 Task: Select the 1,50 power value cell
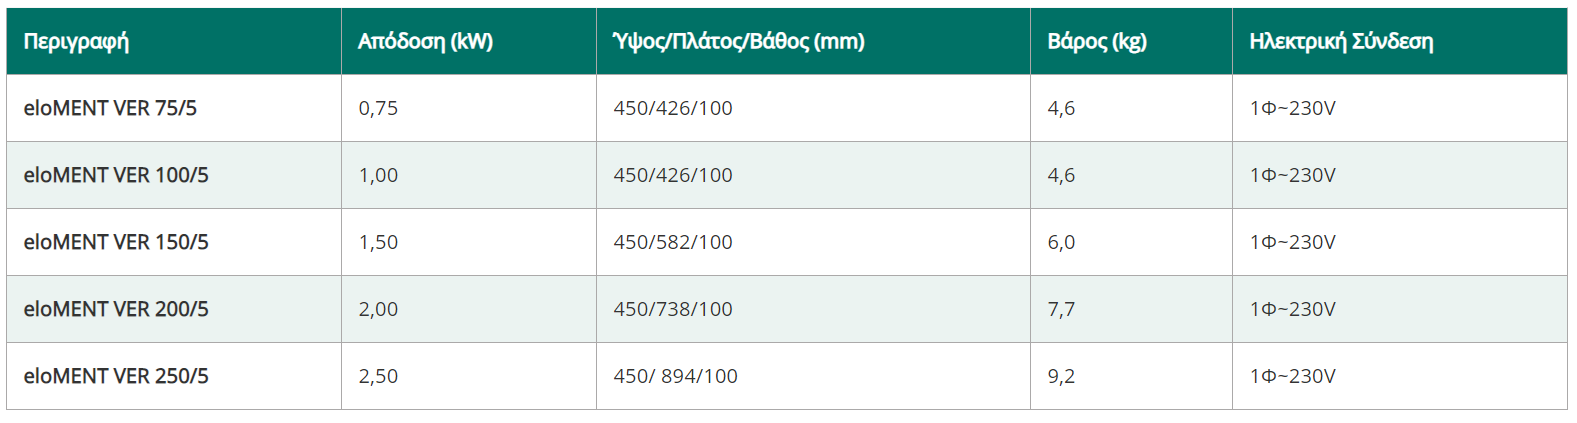click(378, 242)
